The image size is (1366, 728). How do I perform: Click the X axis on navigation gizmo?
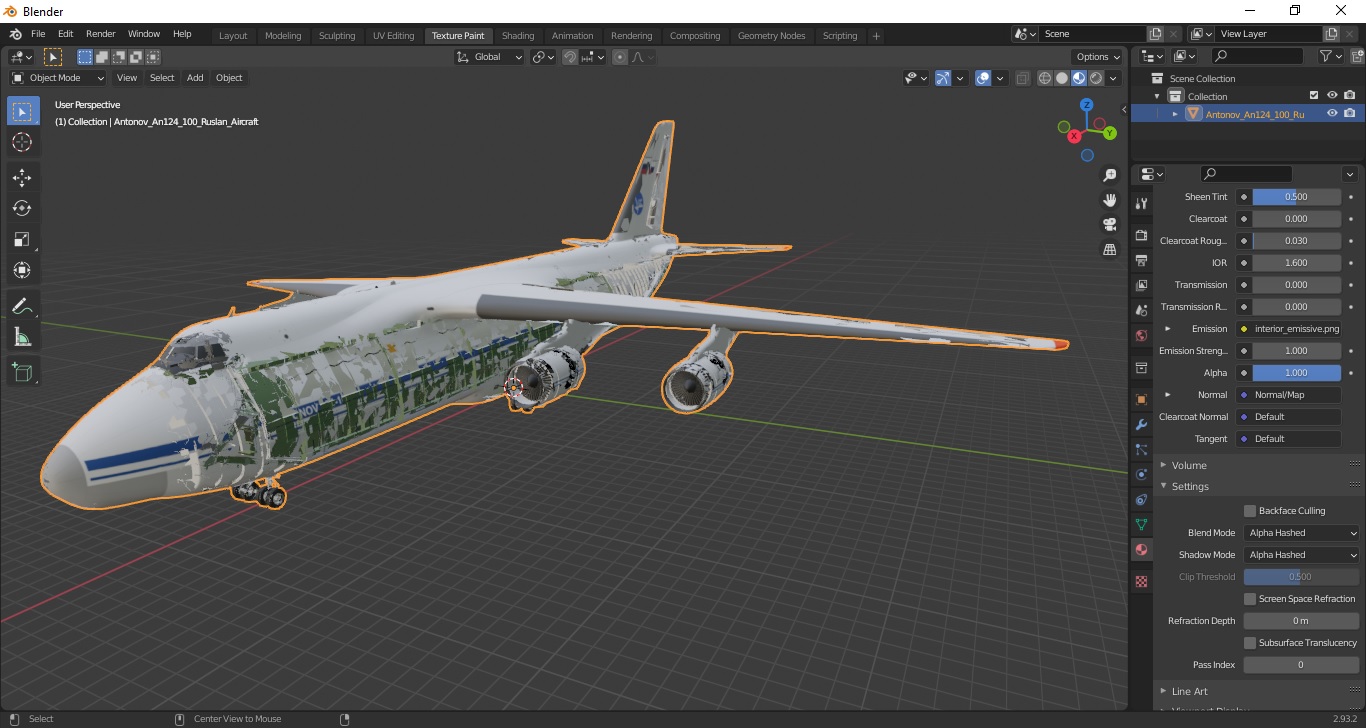tap(1074, 135)
